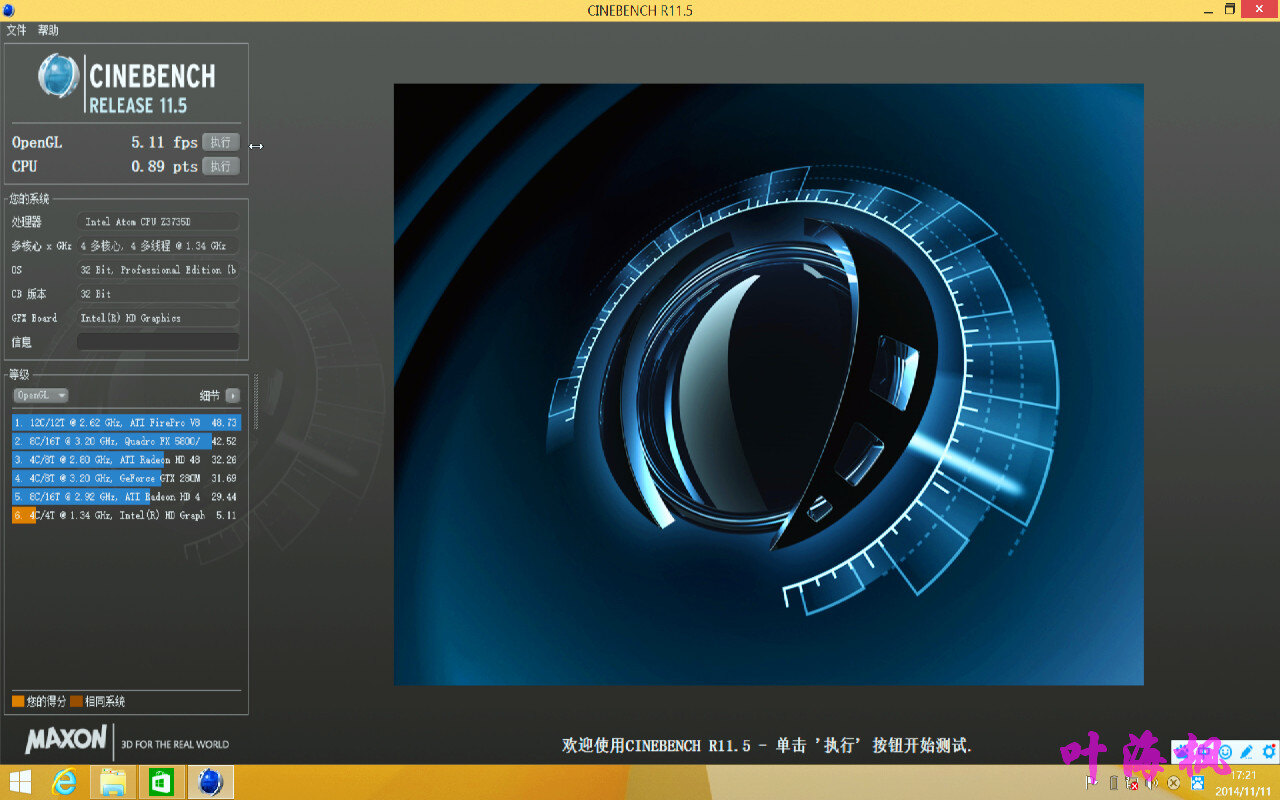
Task: Click the CINEBENCH title bar app icon
Action: [9, 10]
